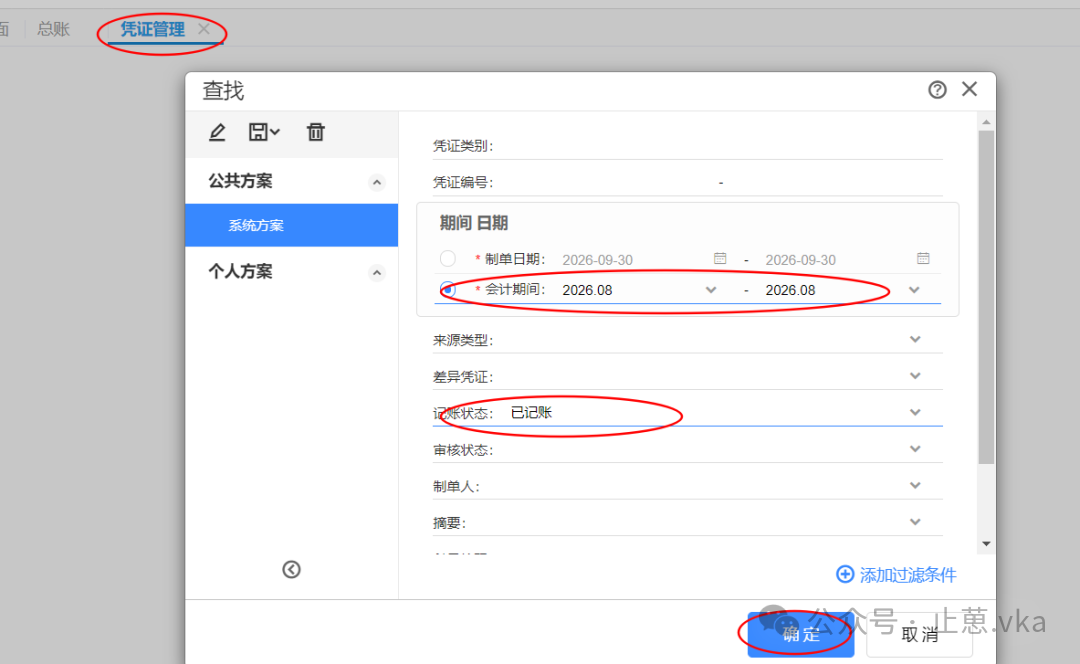Collapse the 公共方案 section
This screenshot has height=664, width=1080.
(x=377, y=183)
